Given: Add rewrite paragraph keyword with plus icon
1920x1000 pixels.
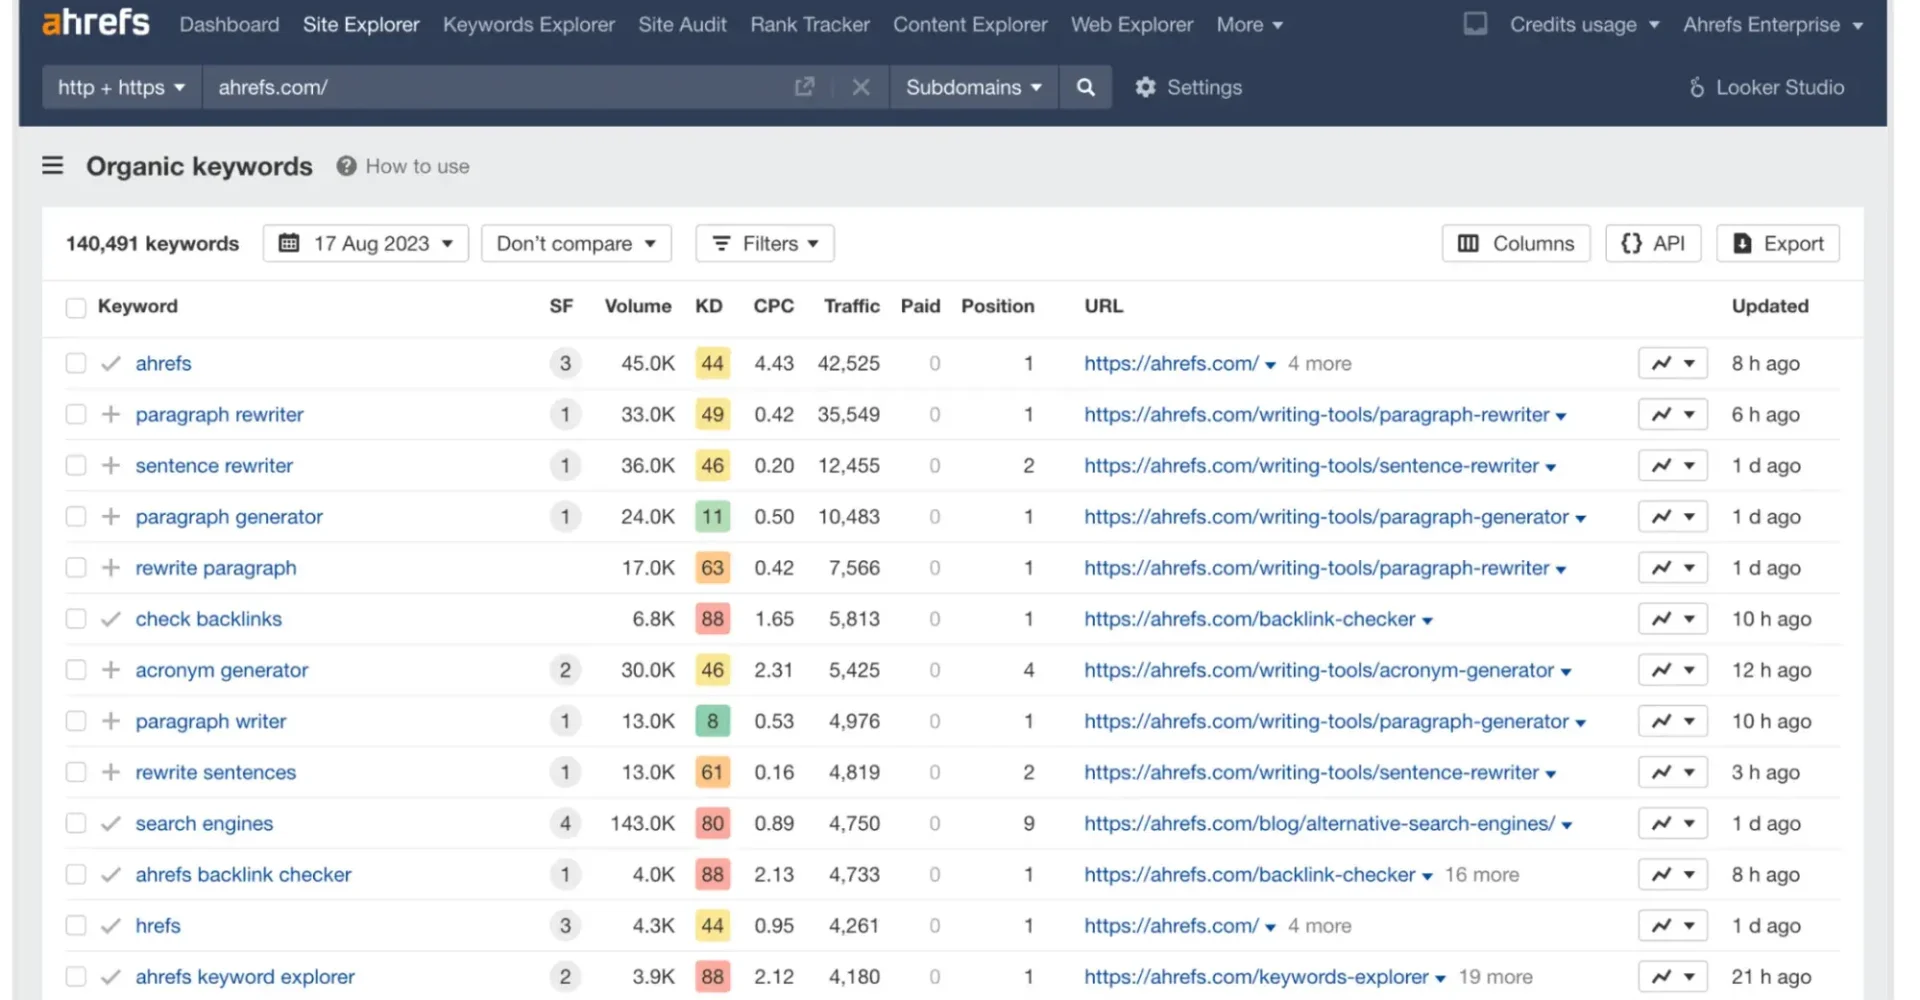Looking at the screenshot, I should point(111,567).
